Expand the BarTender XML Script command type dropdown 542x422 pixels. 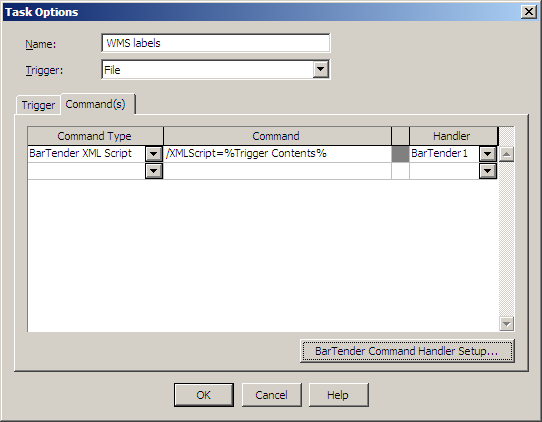[x=153, y=154]
